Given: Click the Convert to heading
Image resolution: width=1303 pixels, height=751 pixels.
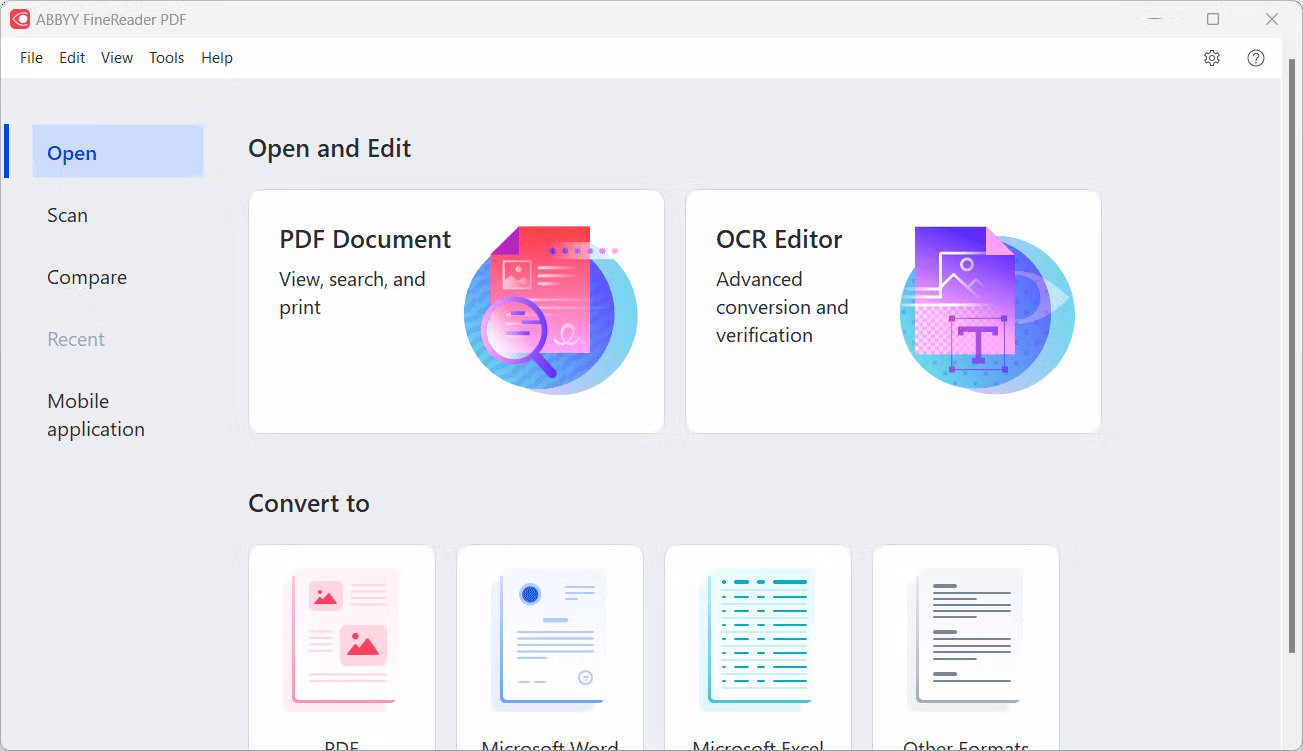Looking at the screenshot, I should pos(309,503).
